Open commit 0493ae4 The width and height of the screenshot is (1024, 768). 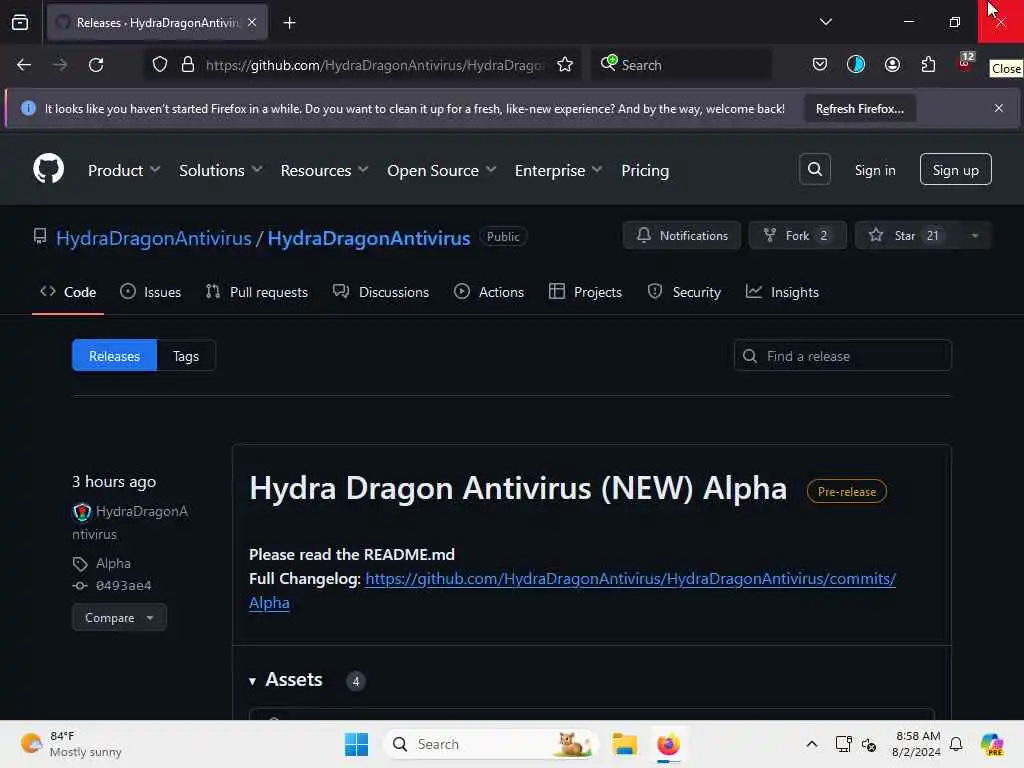pyautogui.click(x=123, y=585)
